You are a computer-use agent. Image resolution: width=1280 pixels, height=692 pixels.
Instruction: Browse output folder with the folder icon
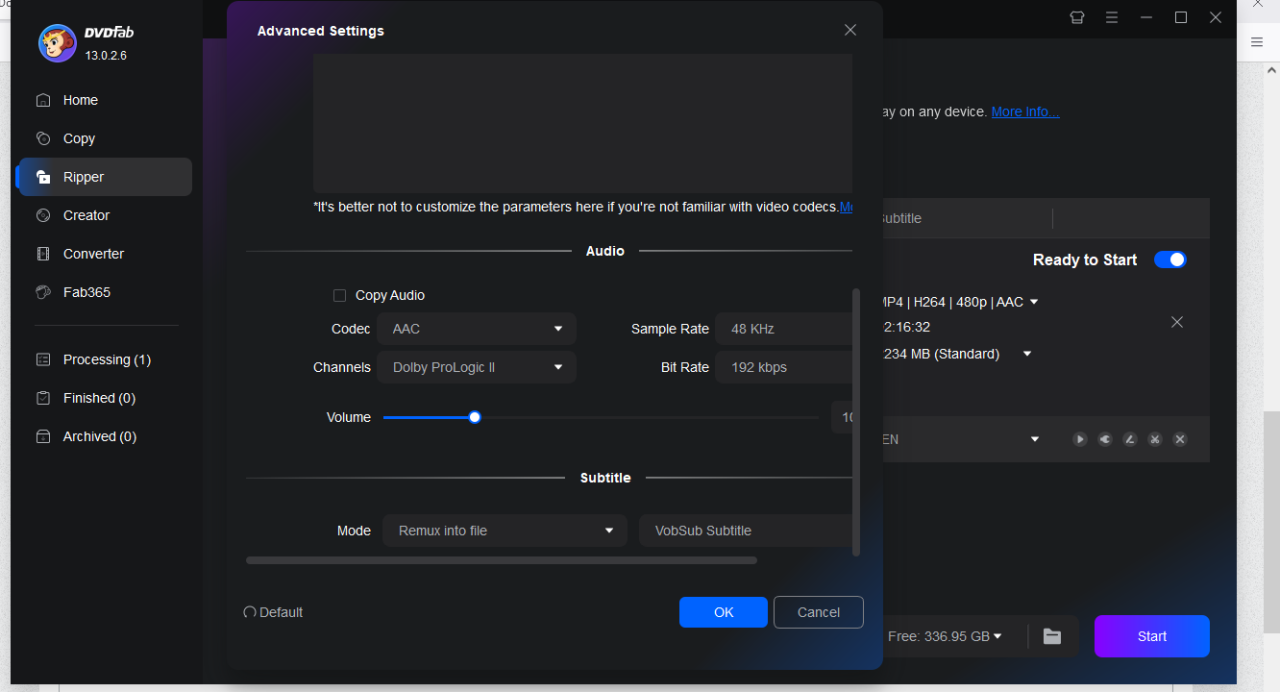click(1052, 636)
